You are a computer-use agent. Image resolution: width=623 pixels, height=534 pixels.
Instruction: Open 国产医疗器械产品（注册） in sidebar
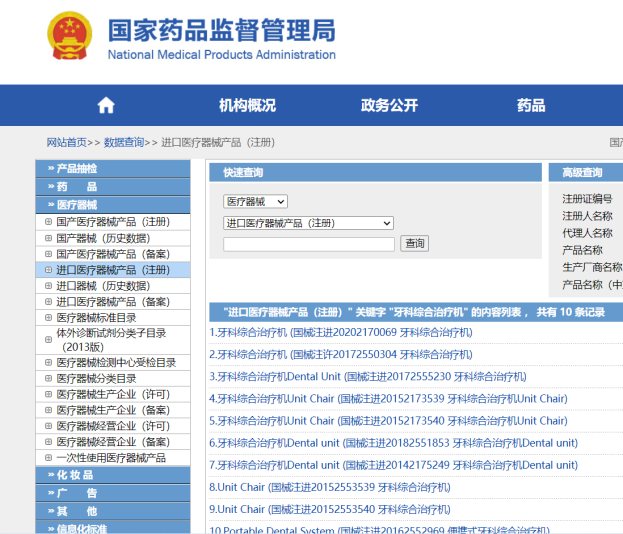113,222
